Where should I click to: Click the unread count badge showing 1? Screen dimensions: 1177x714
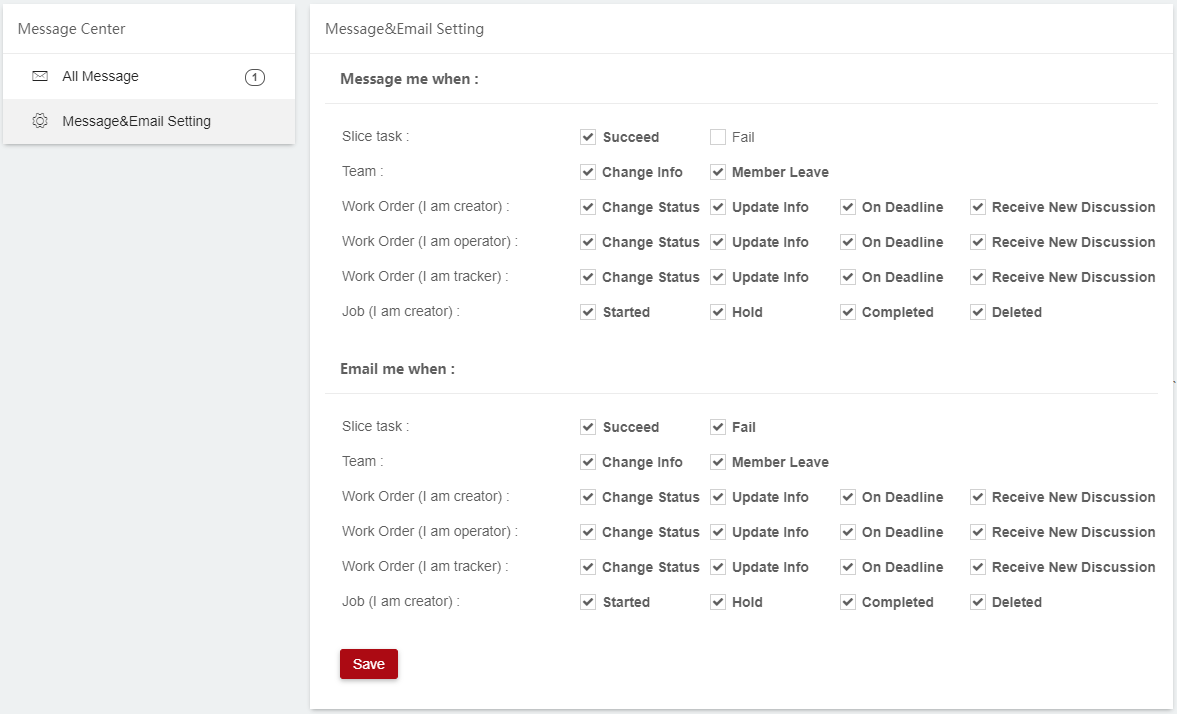(x=255, y=77)
